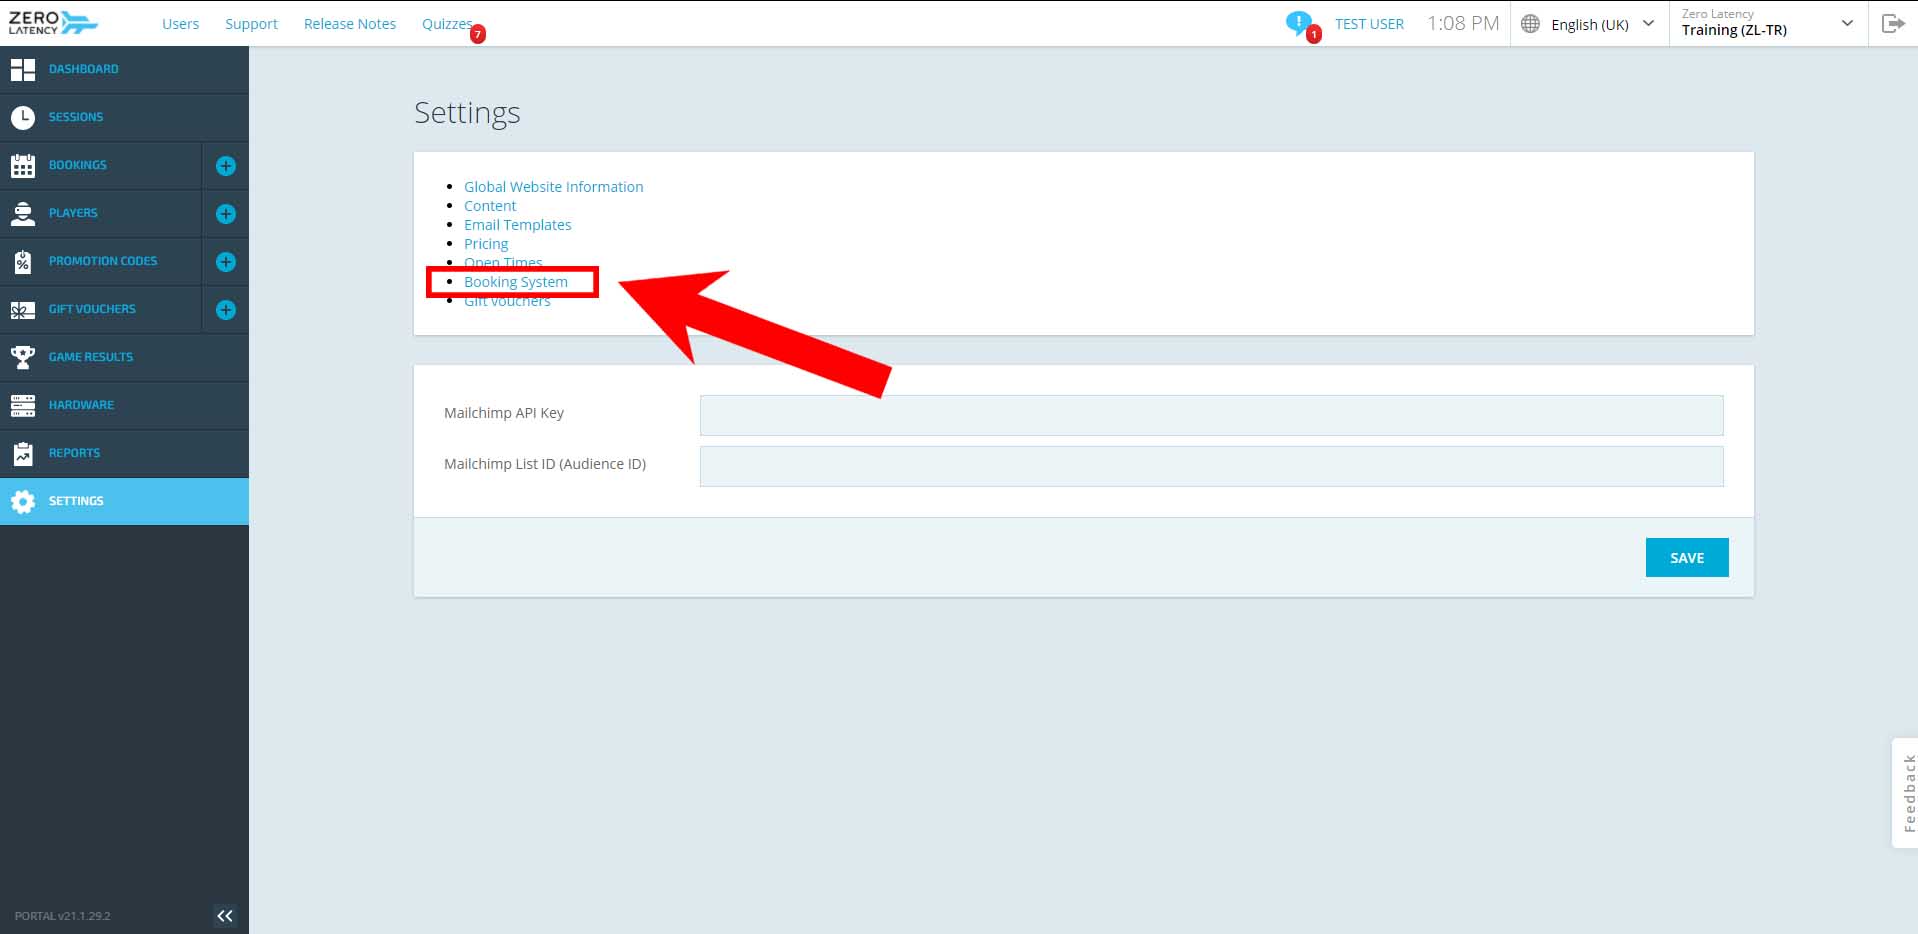1918x934 pixels.
Task: Add a new player with plus icon
Action: (226, 214)
